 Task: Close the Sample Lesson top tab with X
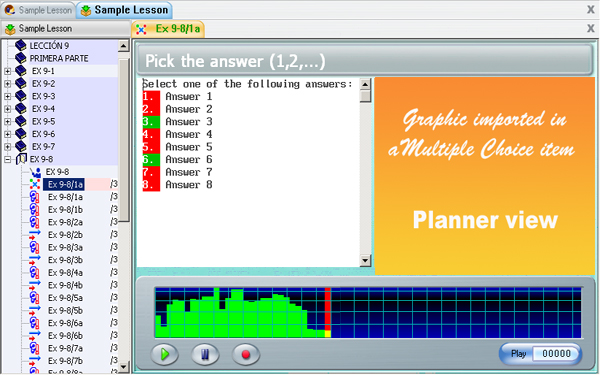pos(591,10)
